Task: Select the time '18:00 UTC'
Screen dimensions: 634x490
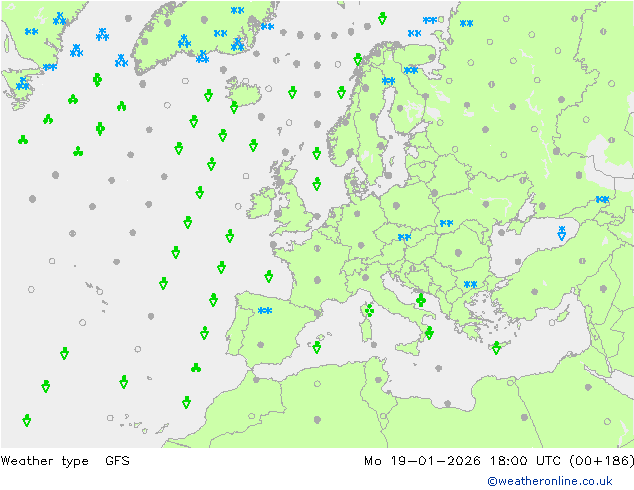Action: tap(525, 461)
